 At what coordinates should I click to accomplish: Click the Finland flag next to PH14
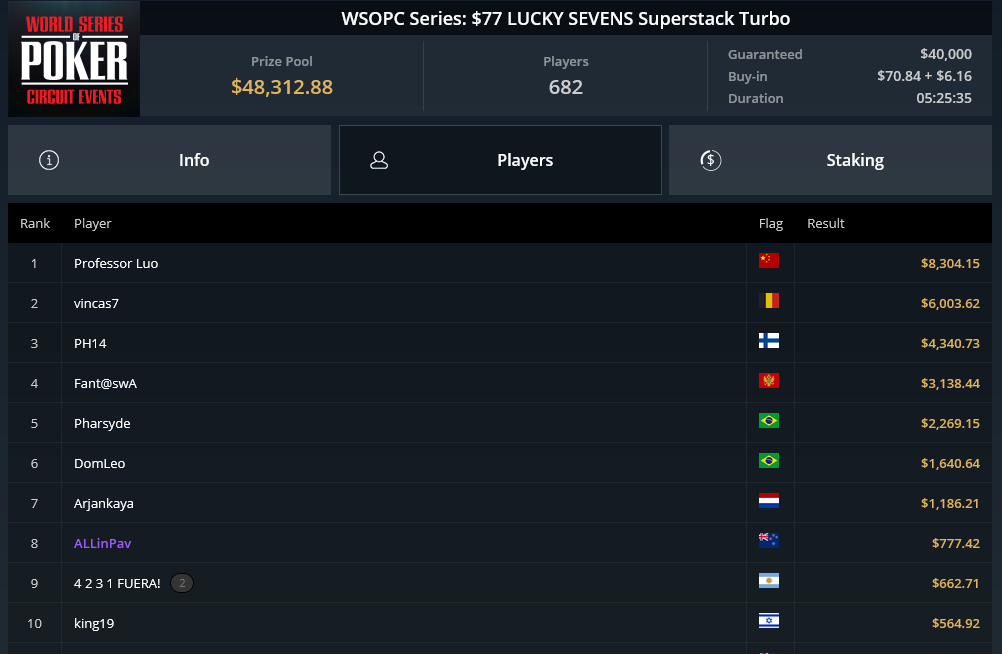(769, 341)
